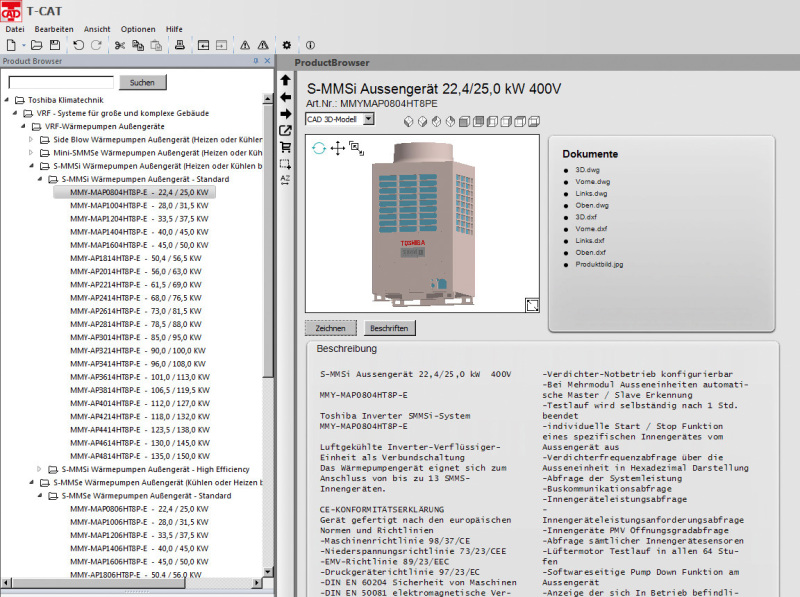Open the Oben.dxf document link
Viewport: 800px width, 597px height.
(x=590, y=253)
